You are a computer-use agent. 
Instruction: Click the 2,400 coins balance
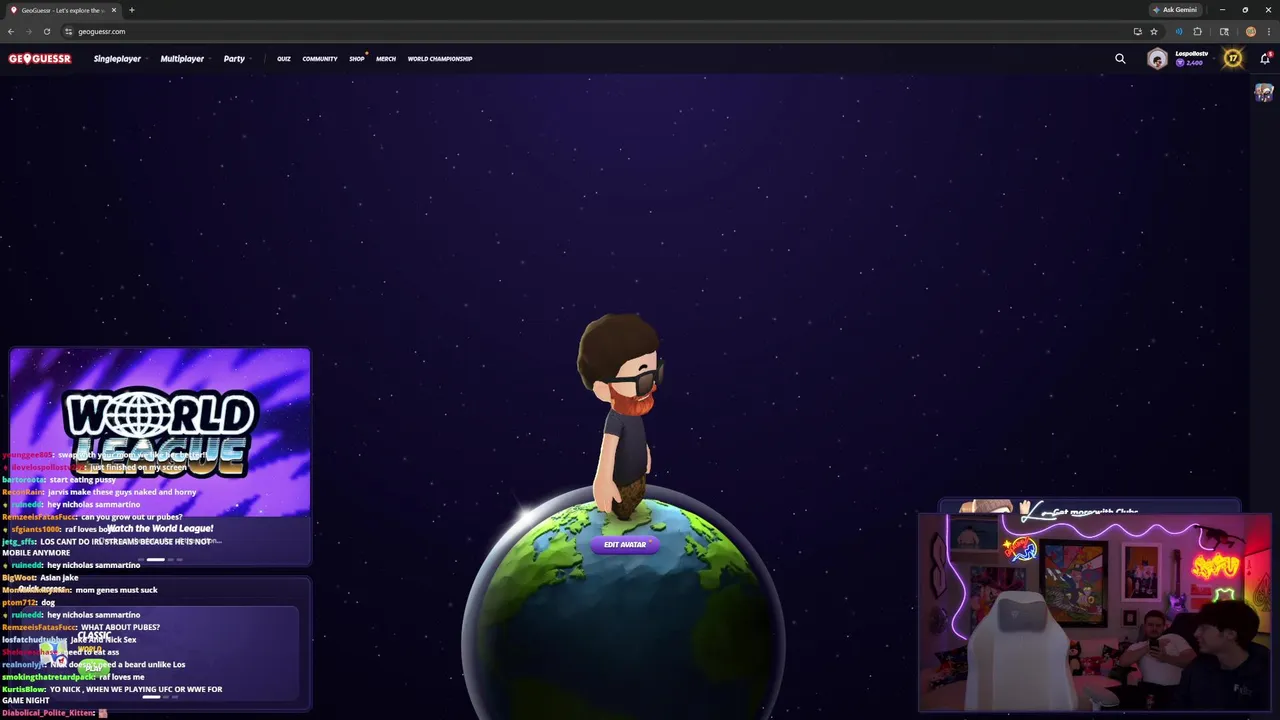(x=1189, y=63)
